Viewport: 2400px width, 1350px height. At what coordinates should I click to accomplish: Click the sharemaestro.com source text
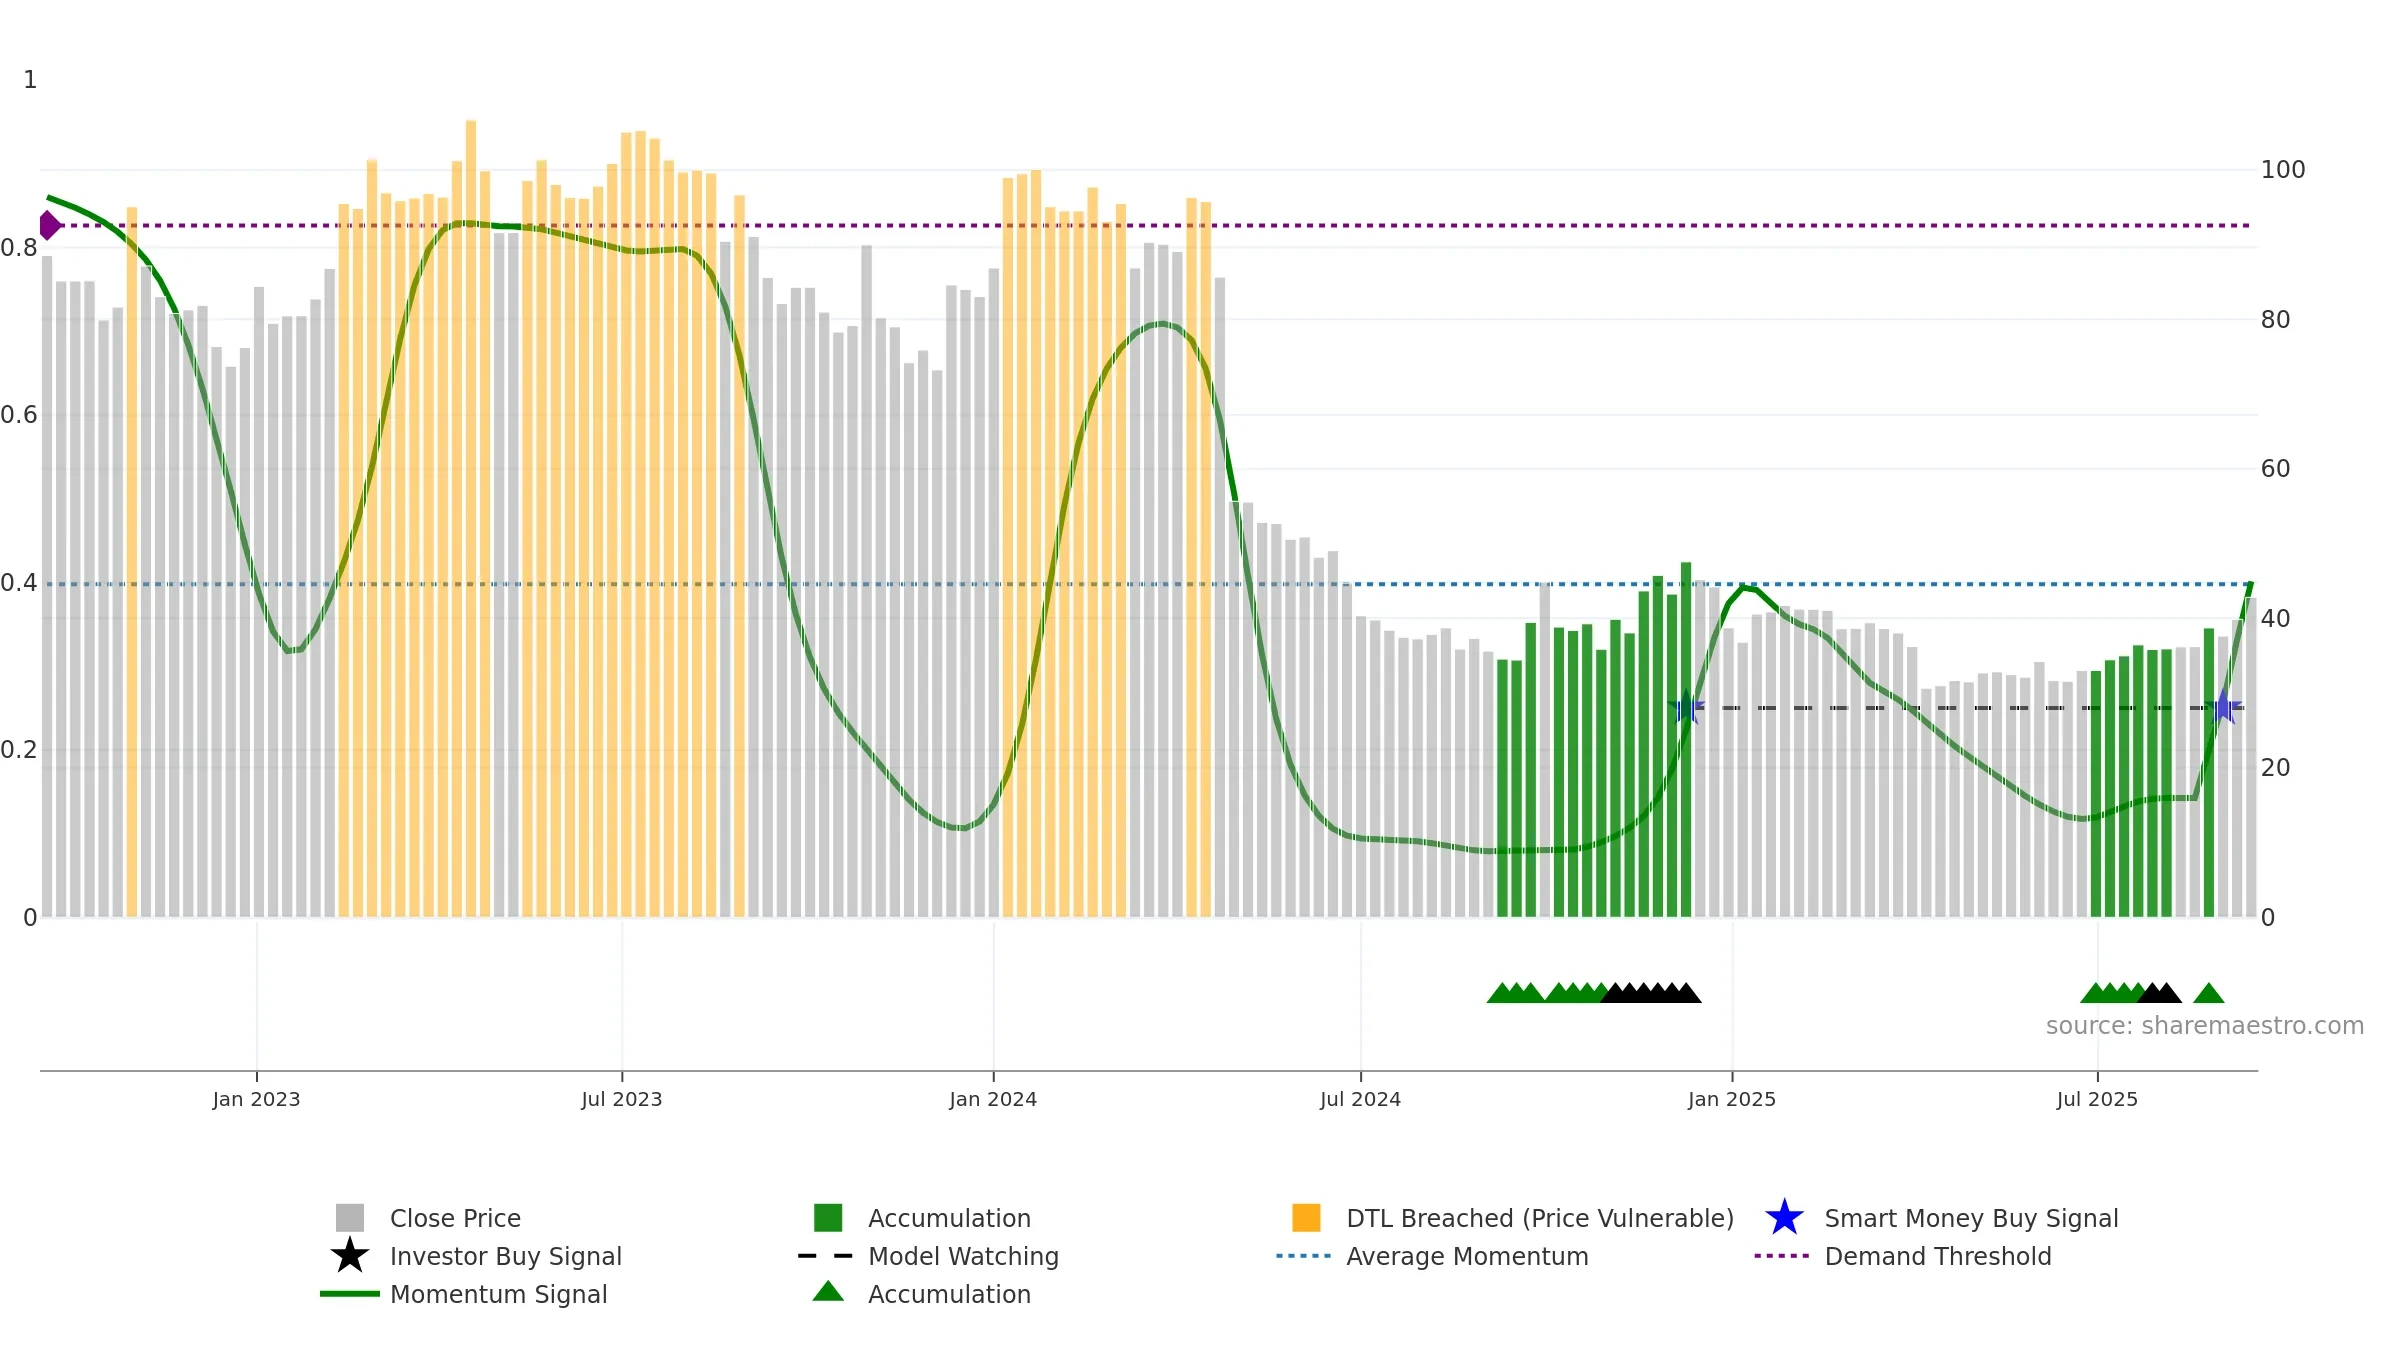click(x=2205, y=1026)
